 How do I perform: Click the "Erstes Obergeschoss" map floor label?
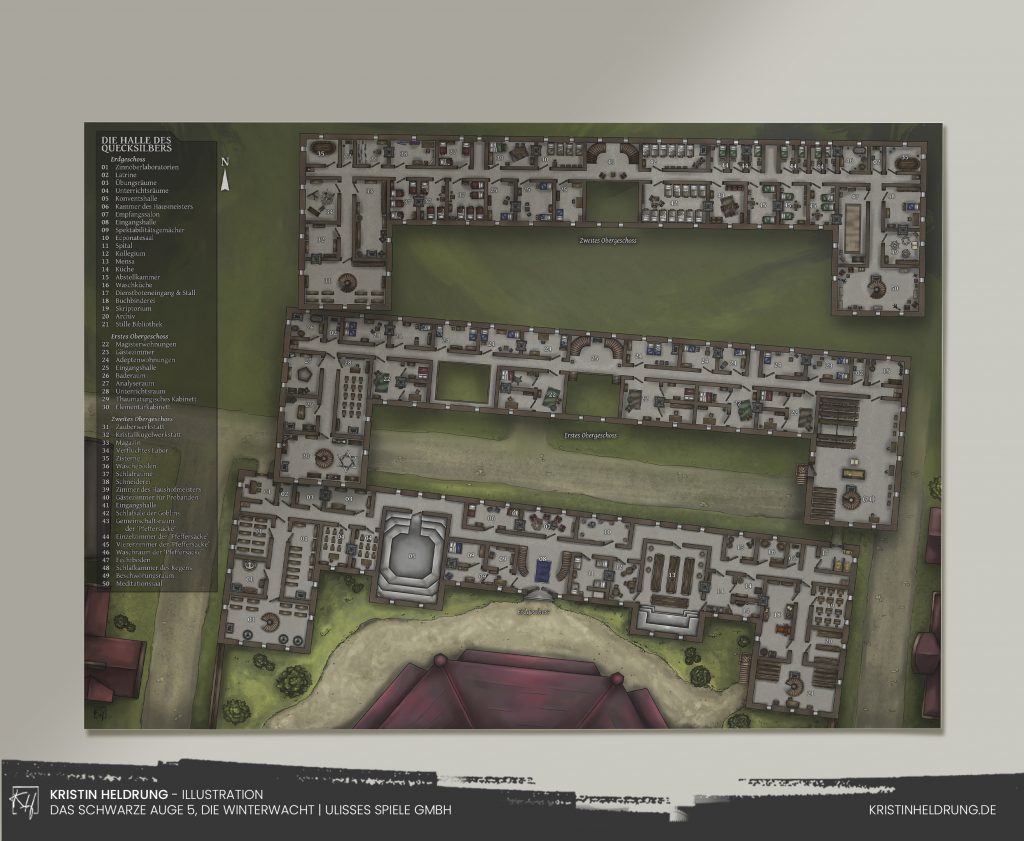click(x=590, y=435)
